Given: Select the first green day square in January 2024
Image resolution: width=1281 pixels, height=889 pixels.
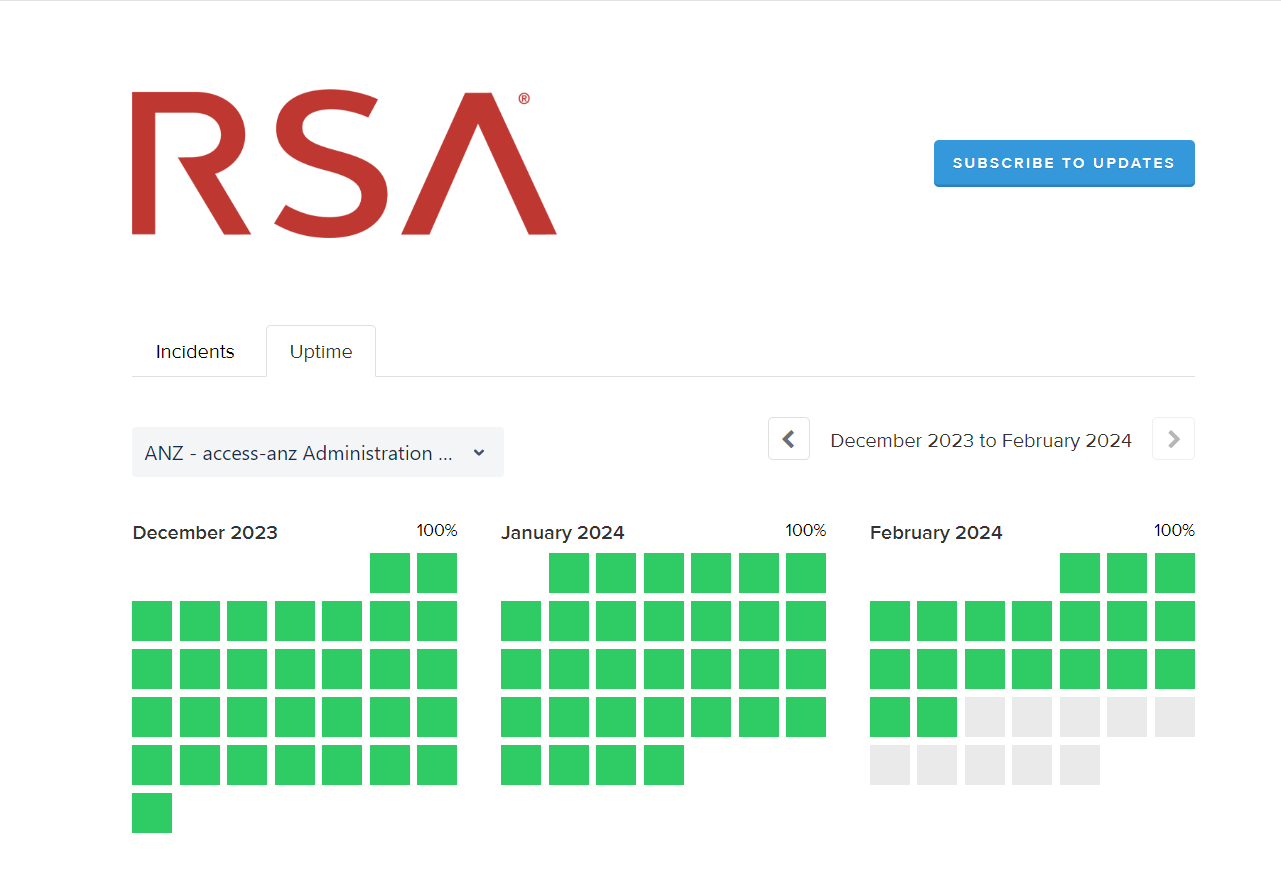Looking at the screenshot, I should pos(569,573).
